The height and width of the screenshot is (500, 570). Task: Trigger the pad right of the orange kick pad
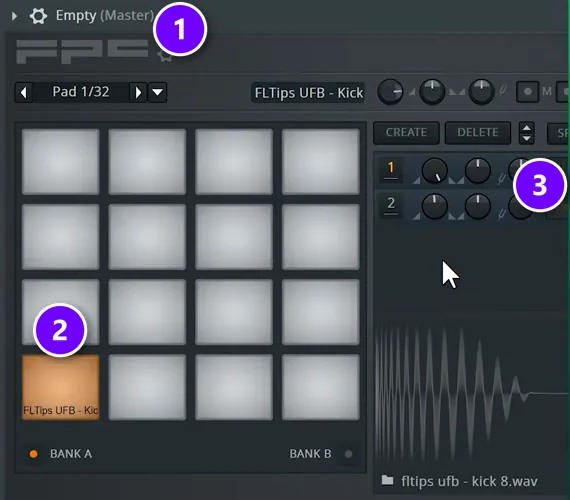147,388
